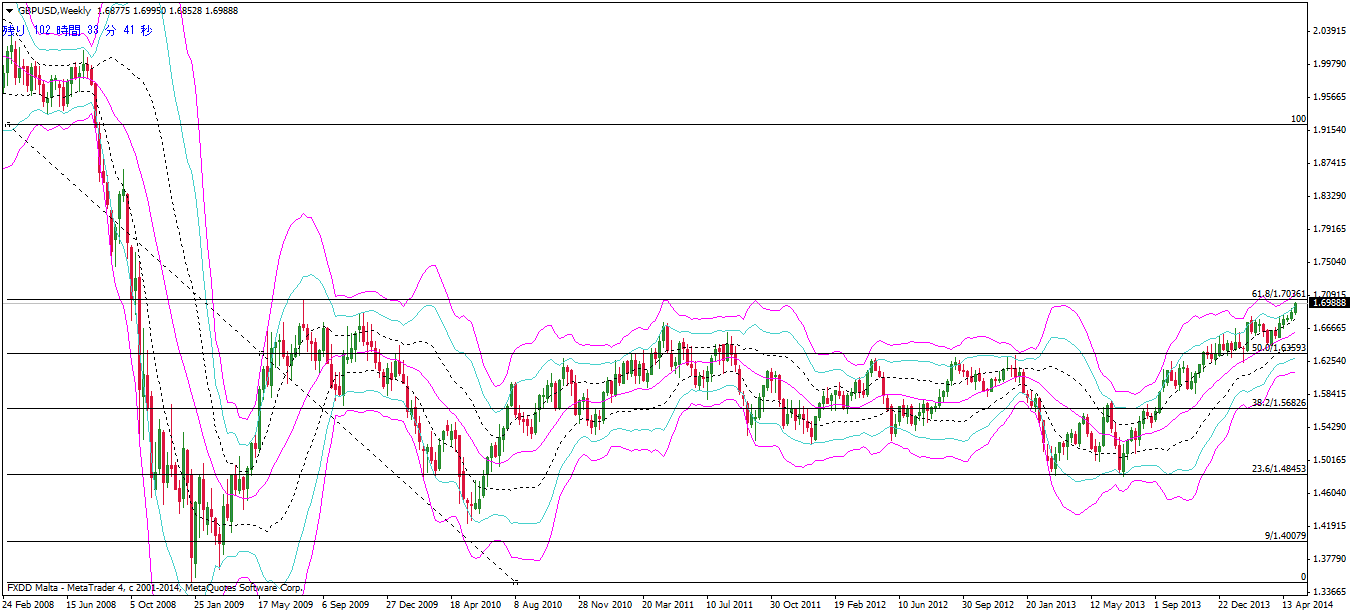Click the 1.58415 price axis label

tap(1329, 394)
